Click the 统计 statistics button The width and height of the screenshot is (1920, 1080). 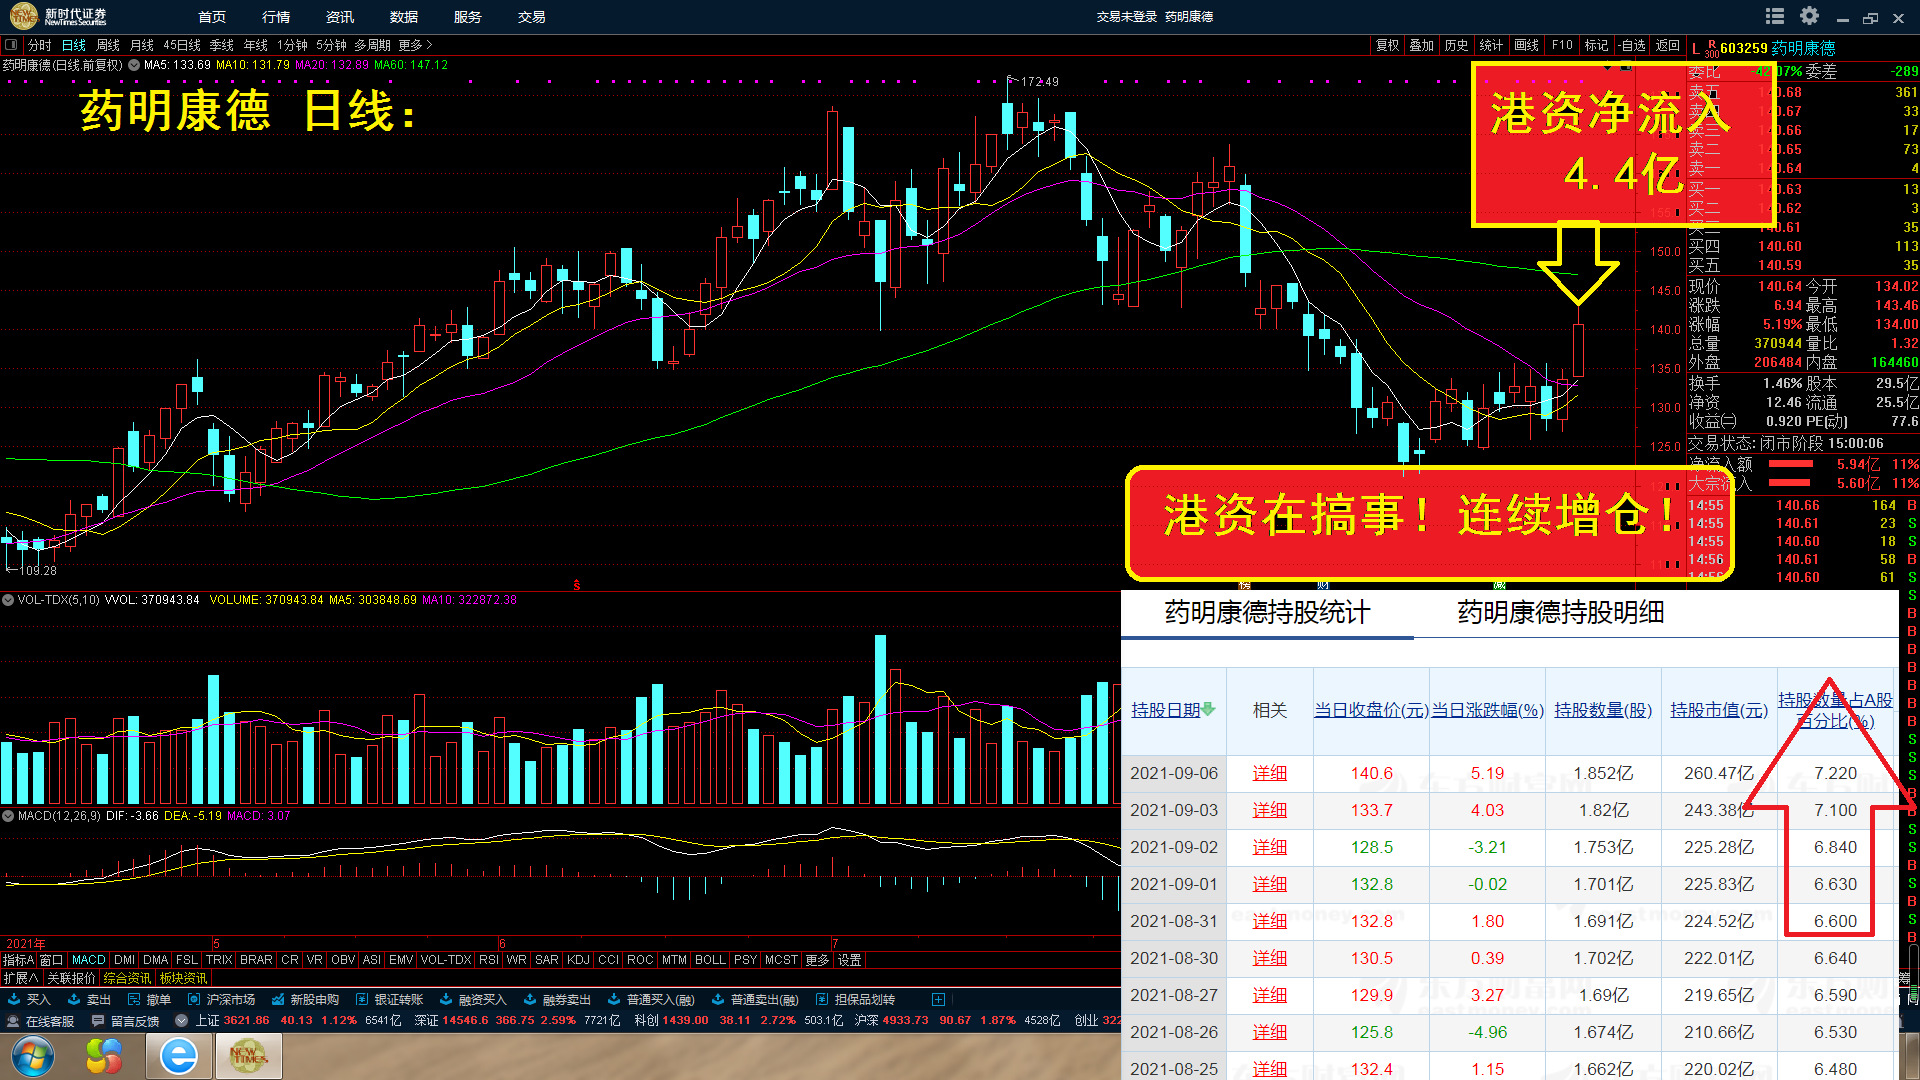(1491, 45)
